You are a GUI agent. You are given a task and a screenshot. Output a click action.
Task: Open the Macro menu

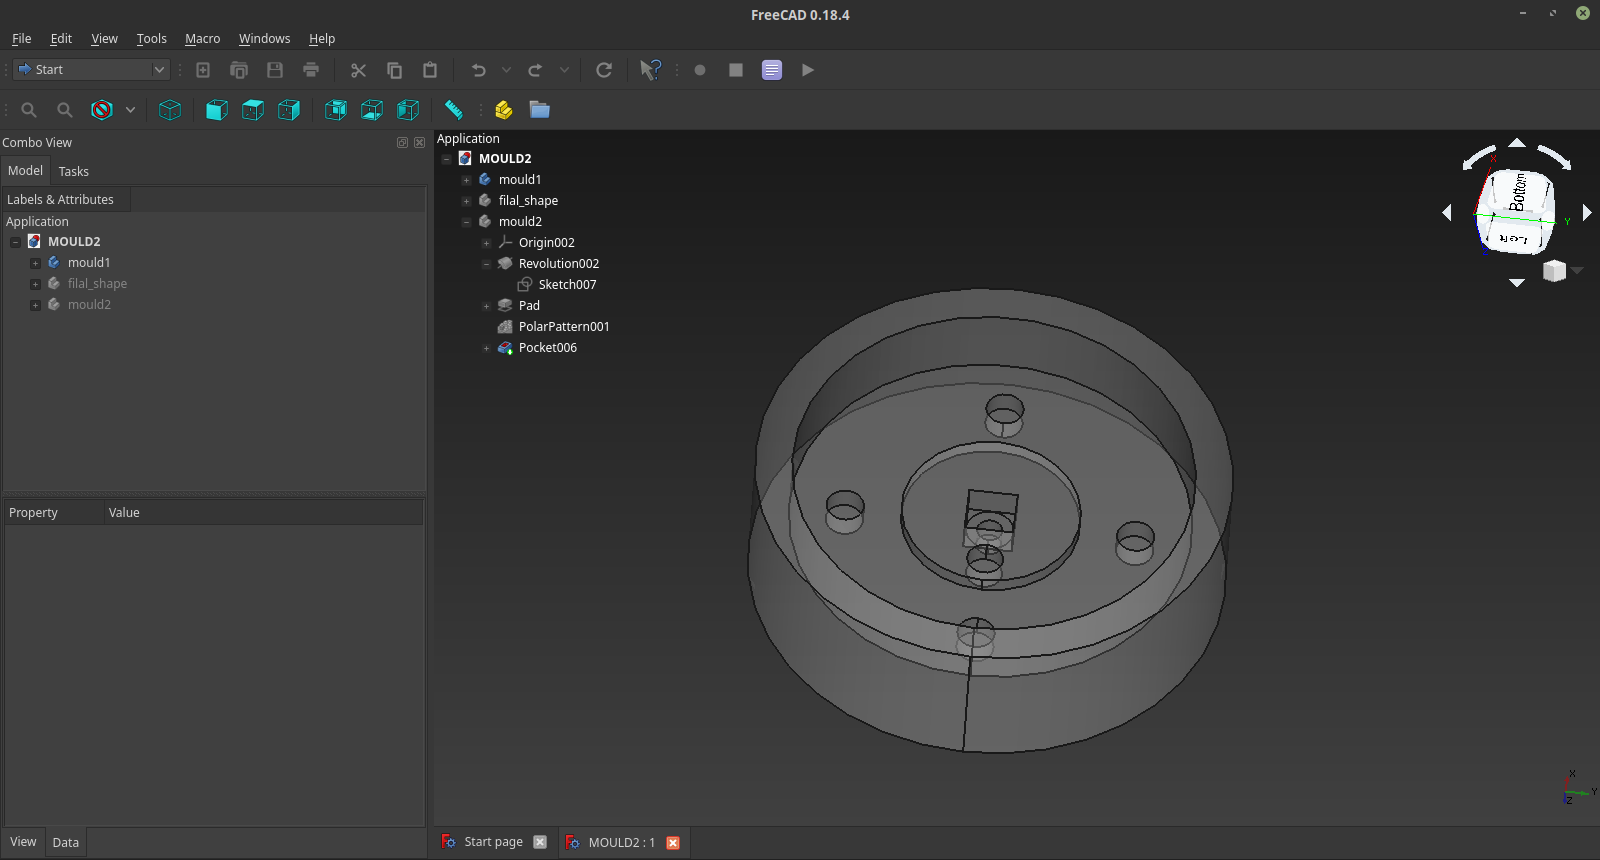pos(203,39)
